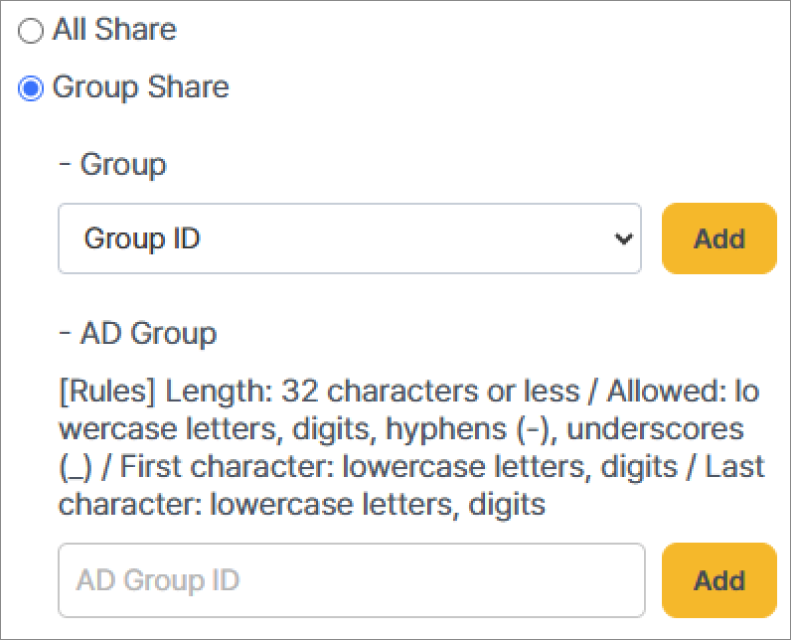Click the All Share label text
The image size is (792, 640).
114,30
